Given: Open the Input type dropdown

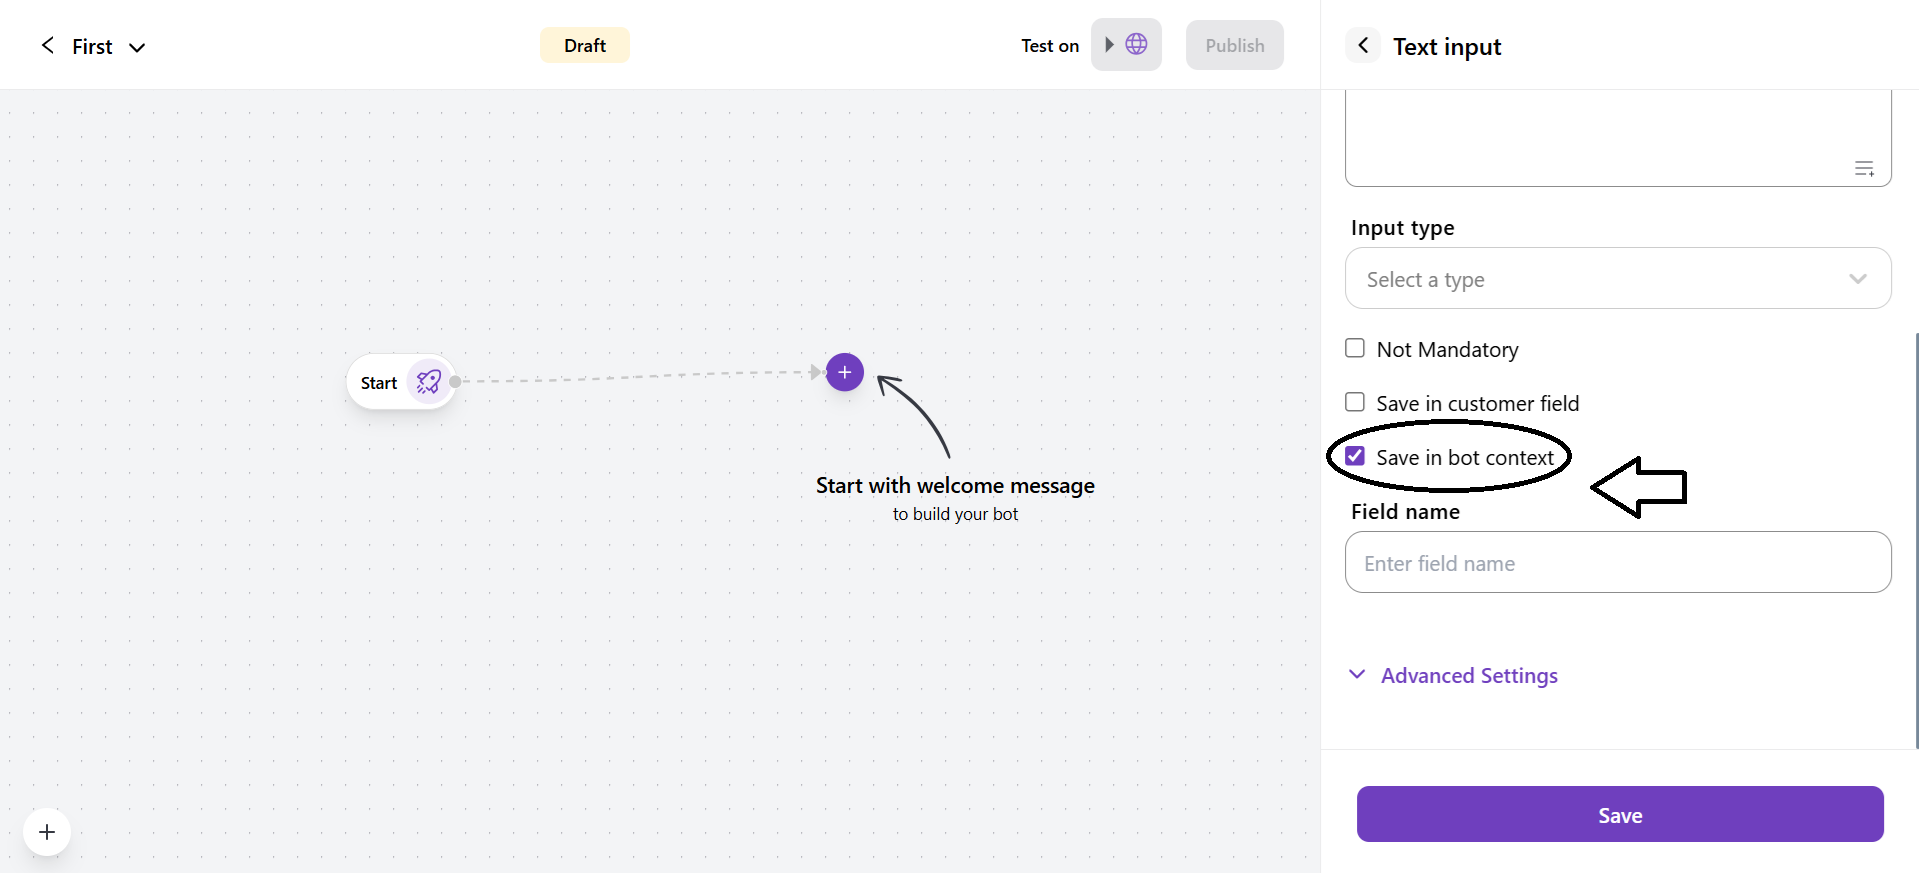Looking at the screenshot, I should pyautogui.click(x=1617, y=279).
